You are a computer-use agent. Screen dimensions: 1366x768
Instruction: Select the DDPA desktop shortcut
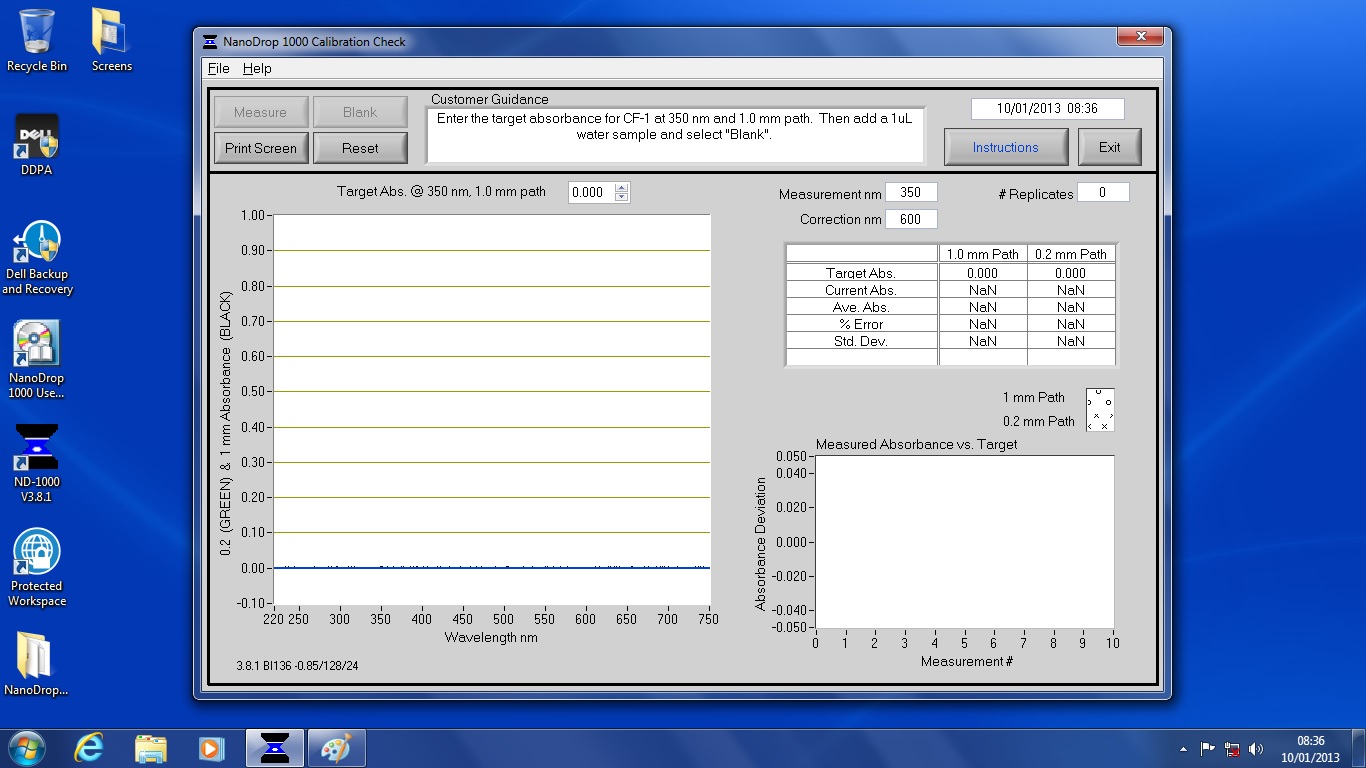pyautogui.click(x=37, y=145)
